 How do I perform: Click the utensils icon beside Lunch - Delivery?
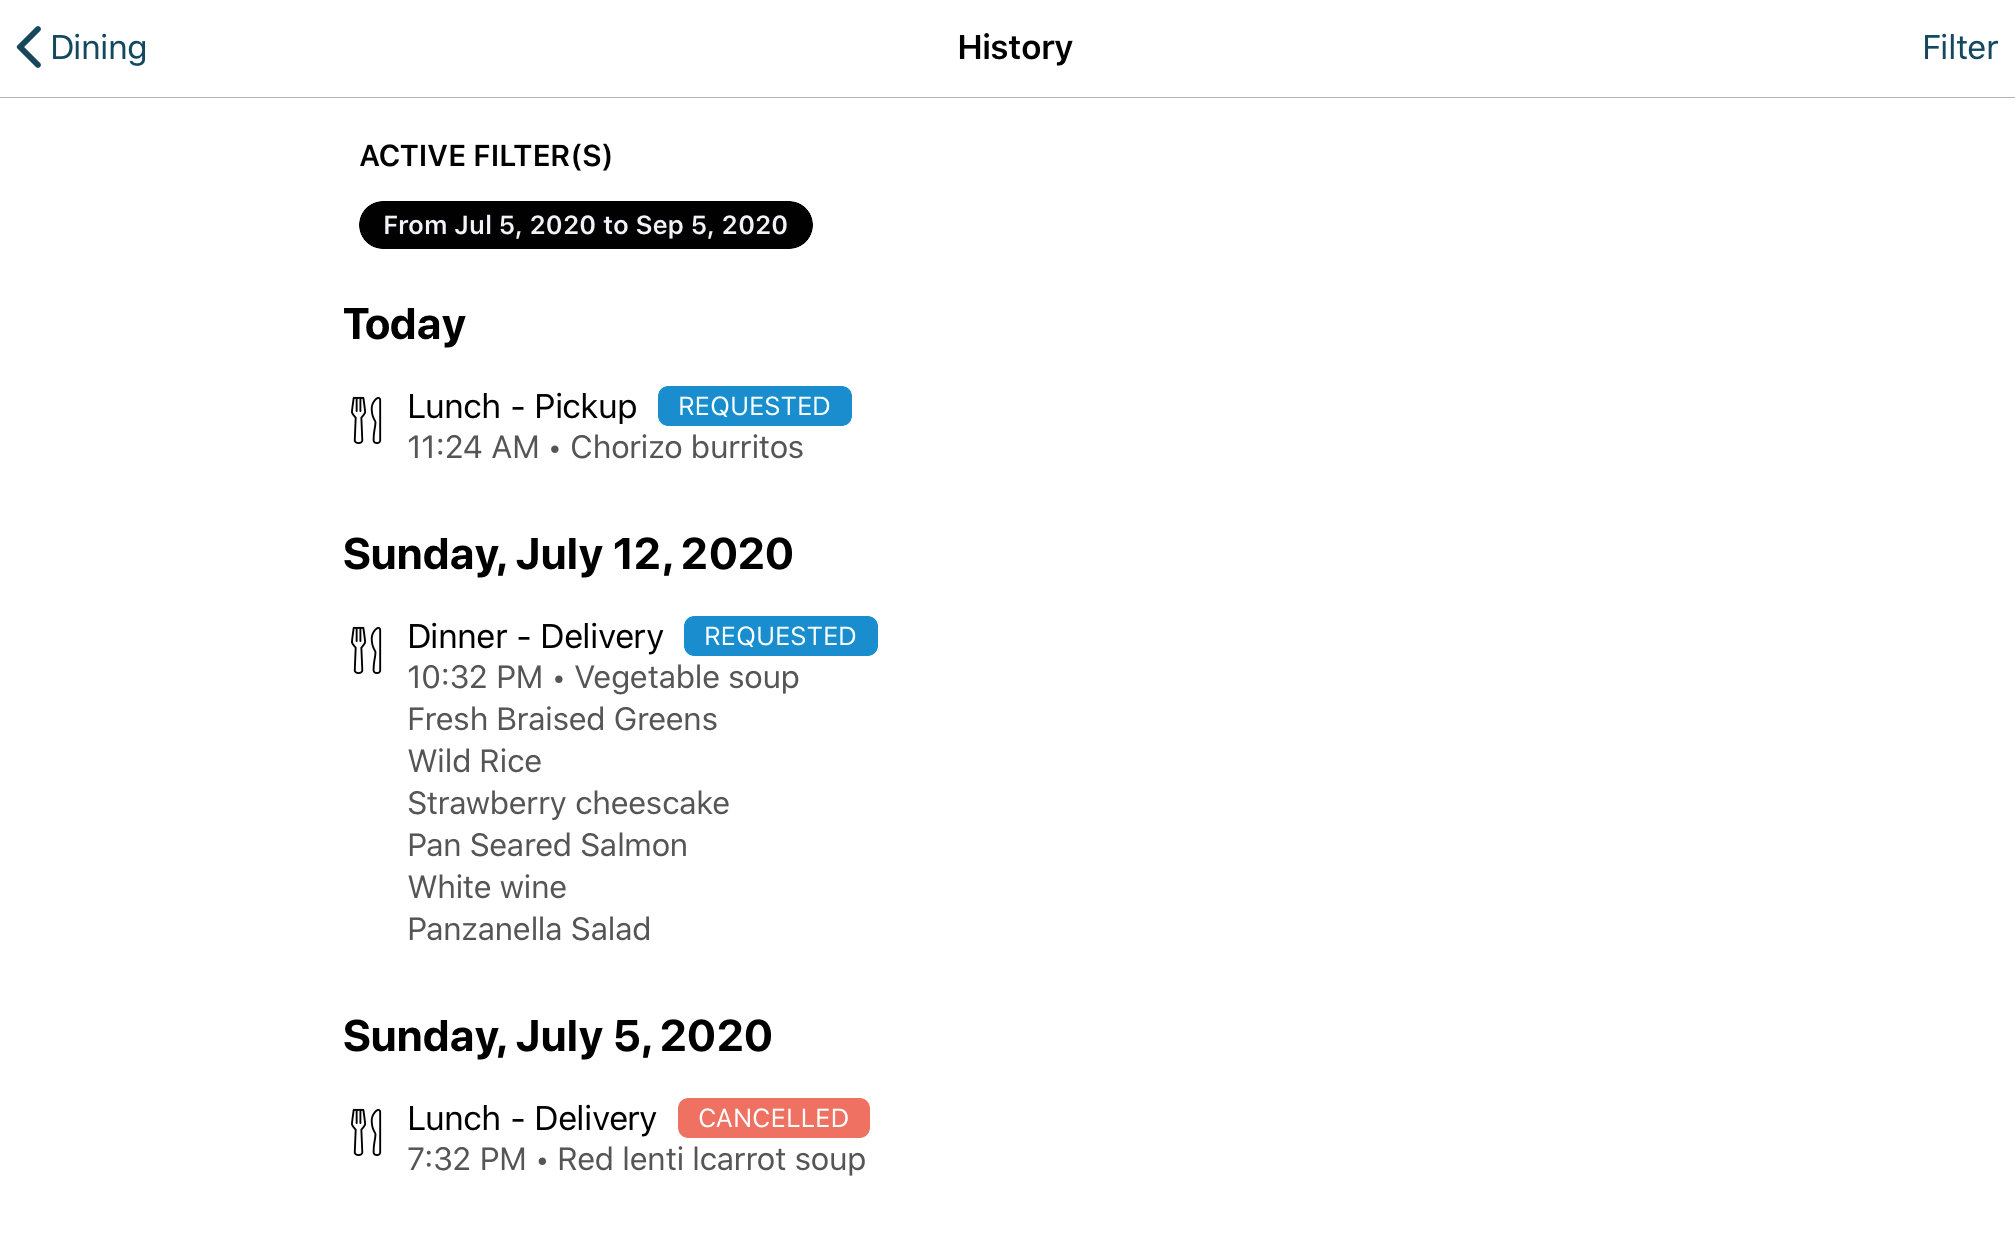[x=367, y=1132]
